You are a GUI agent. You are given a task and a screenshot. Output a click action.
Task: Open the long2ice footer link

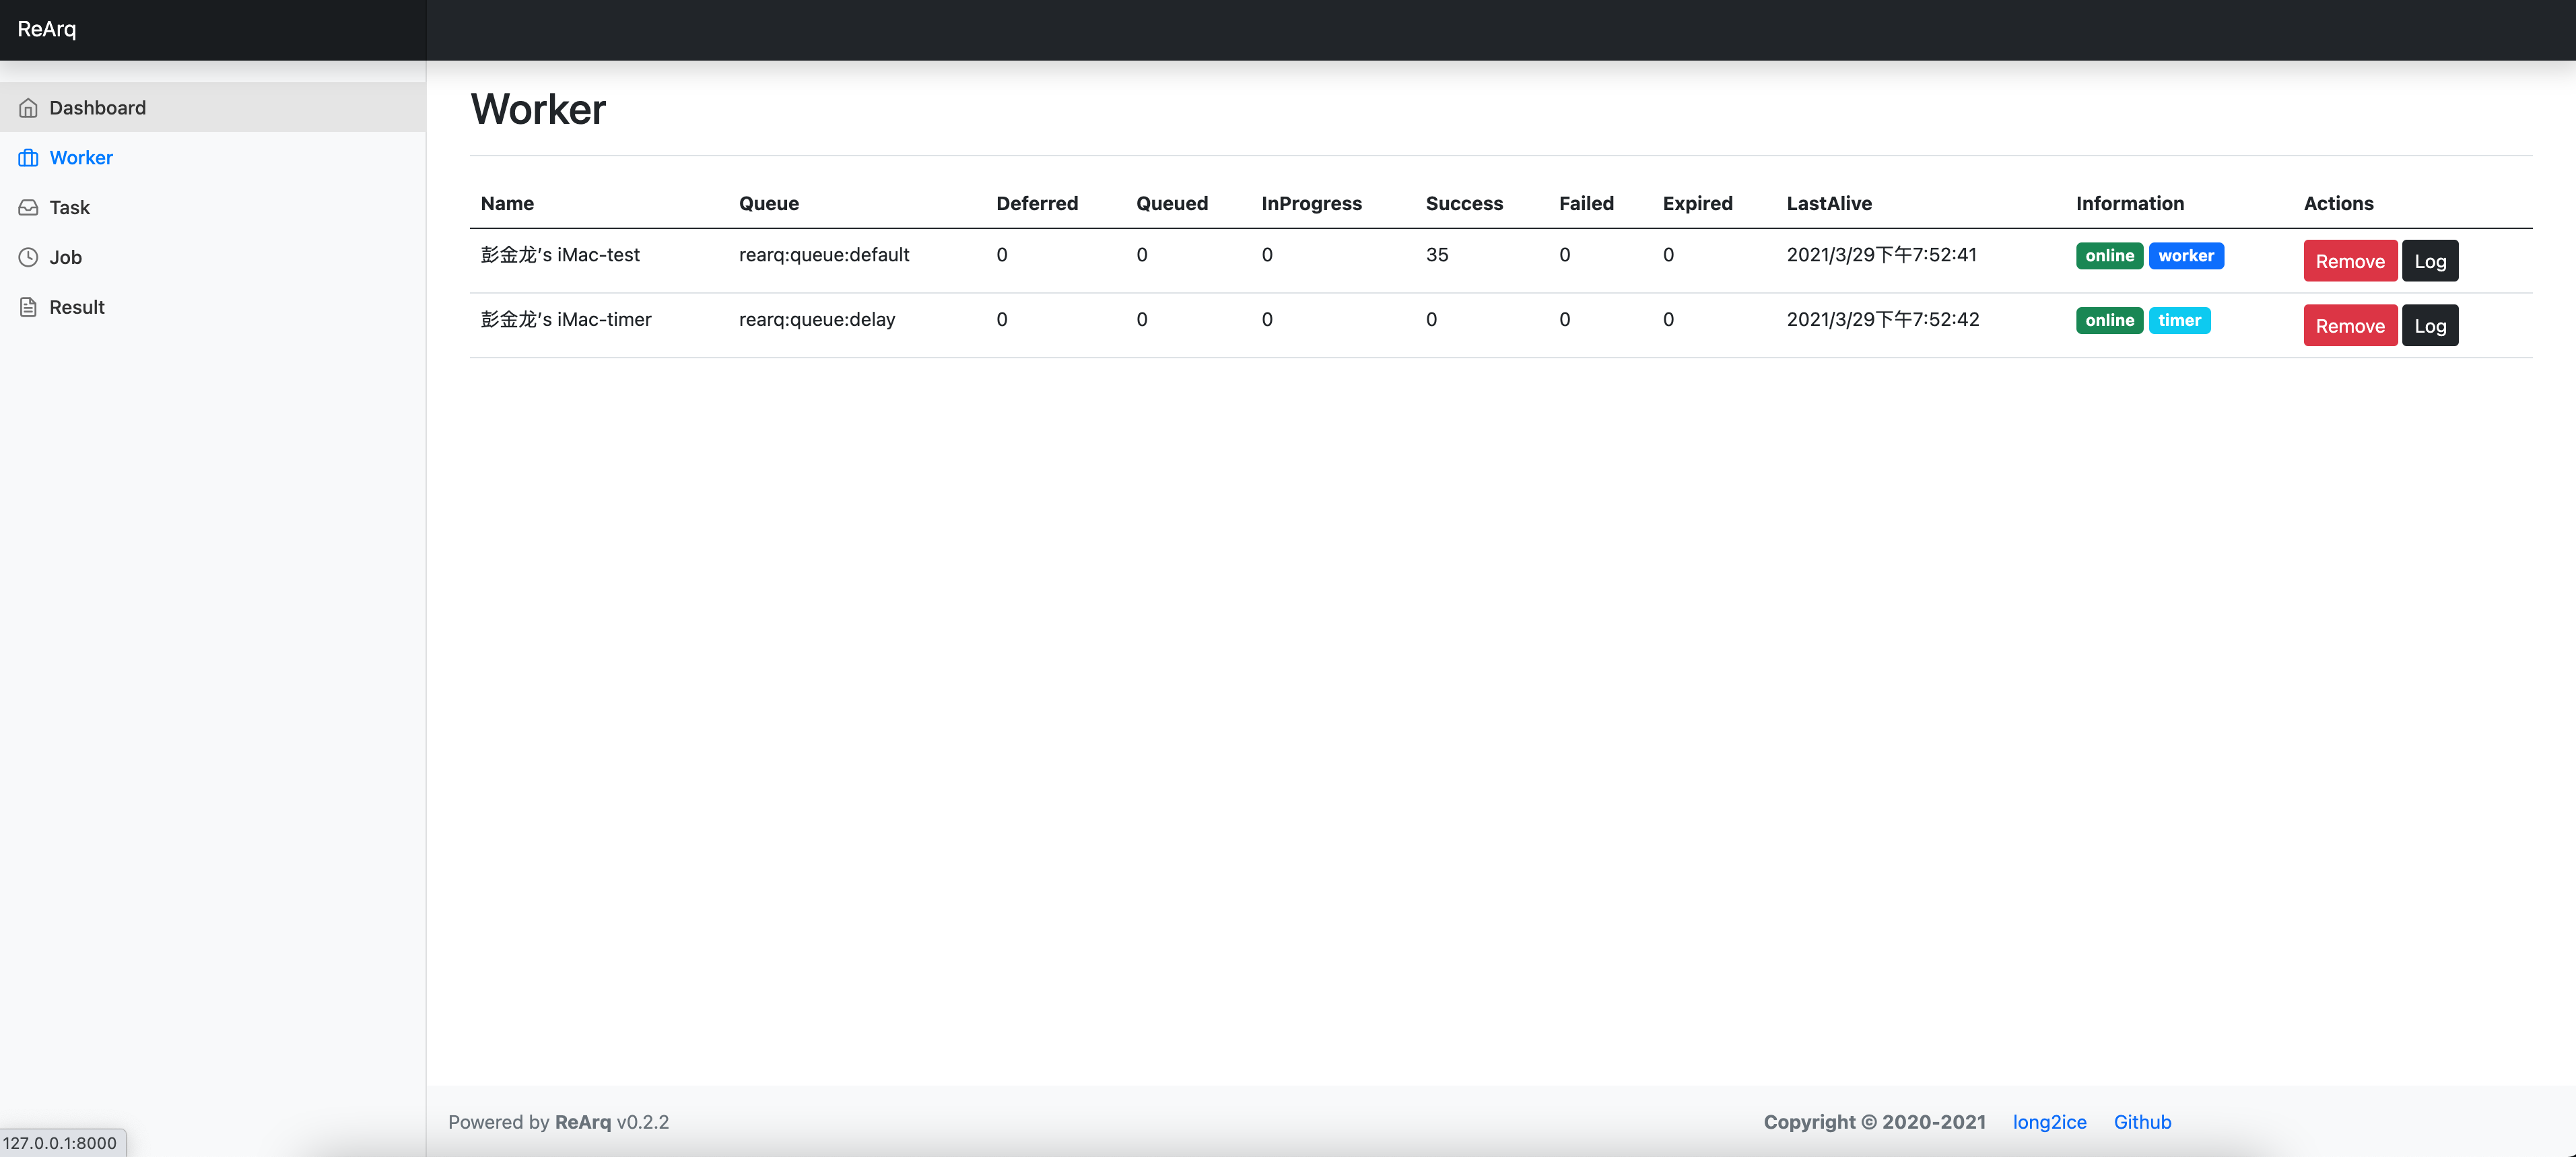(2049, 1122)
